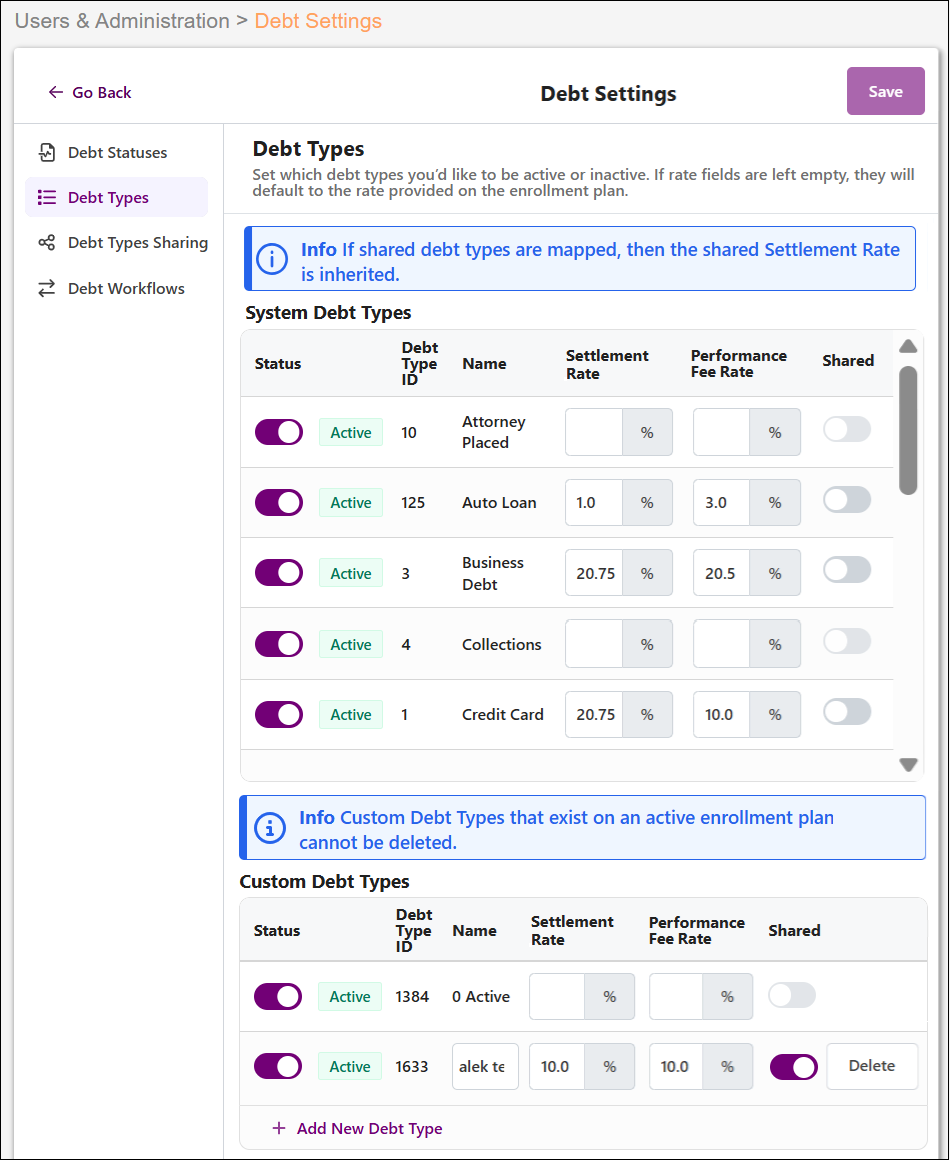The width and height of the screenshot is (950, 1160).
Task: Click Attorney Placed Performance Fee Rate field
Action: [721, 432]
